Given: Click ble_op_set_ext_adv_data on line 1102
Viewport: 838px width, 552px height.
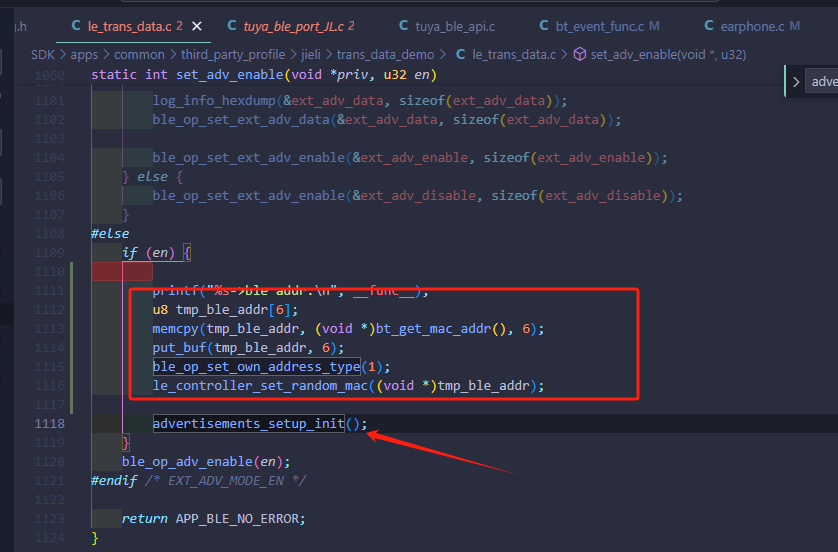Looking at the screenshot, I should (241, 120).
